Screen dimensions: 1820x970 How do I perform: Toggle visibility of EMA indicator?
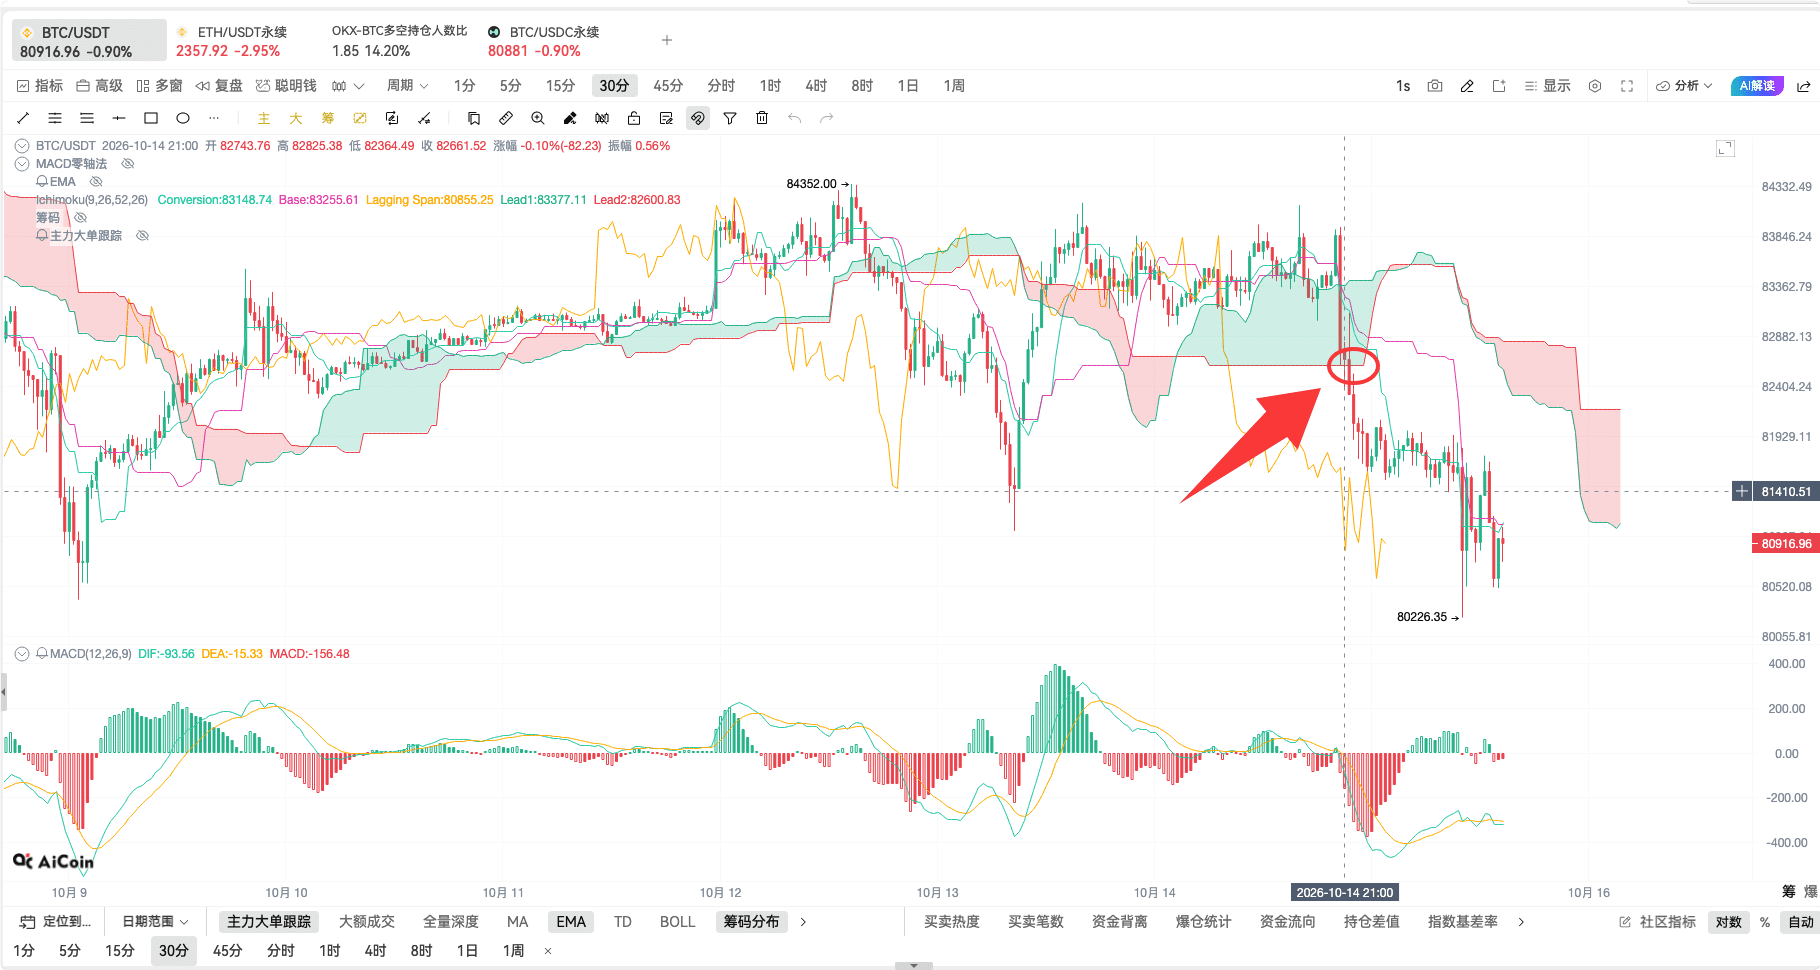(96, 182)
